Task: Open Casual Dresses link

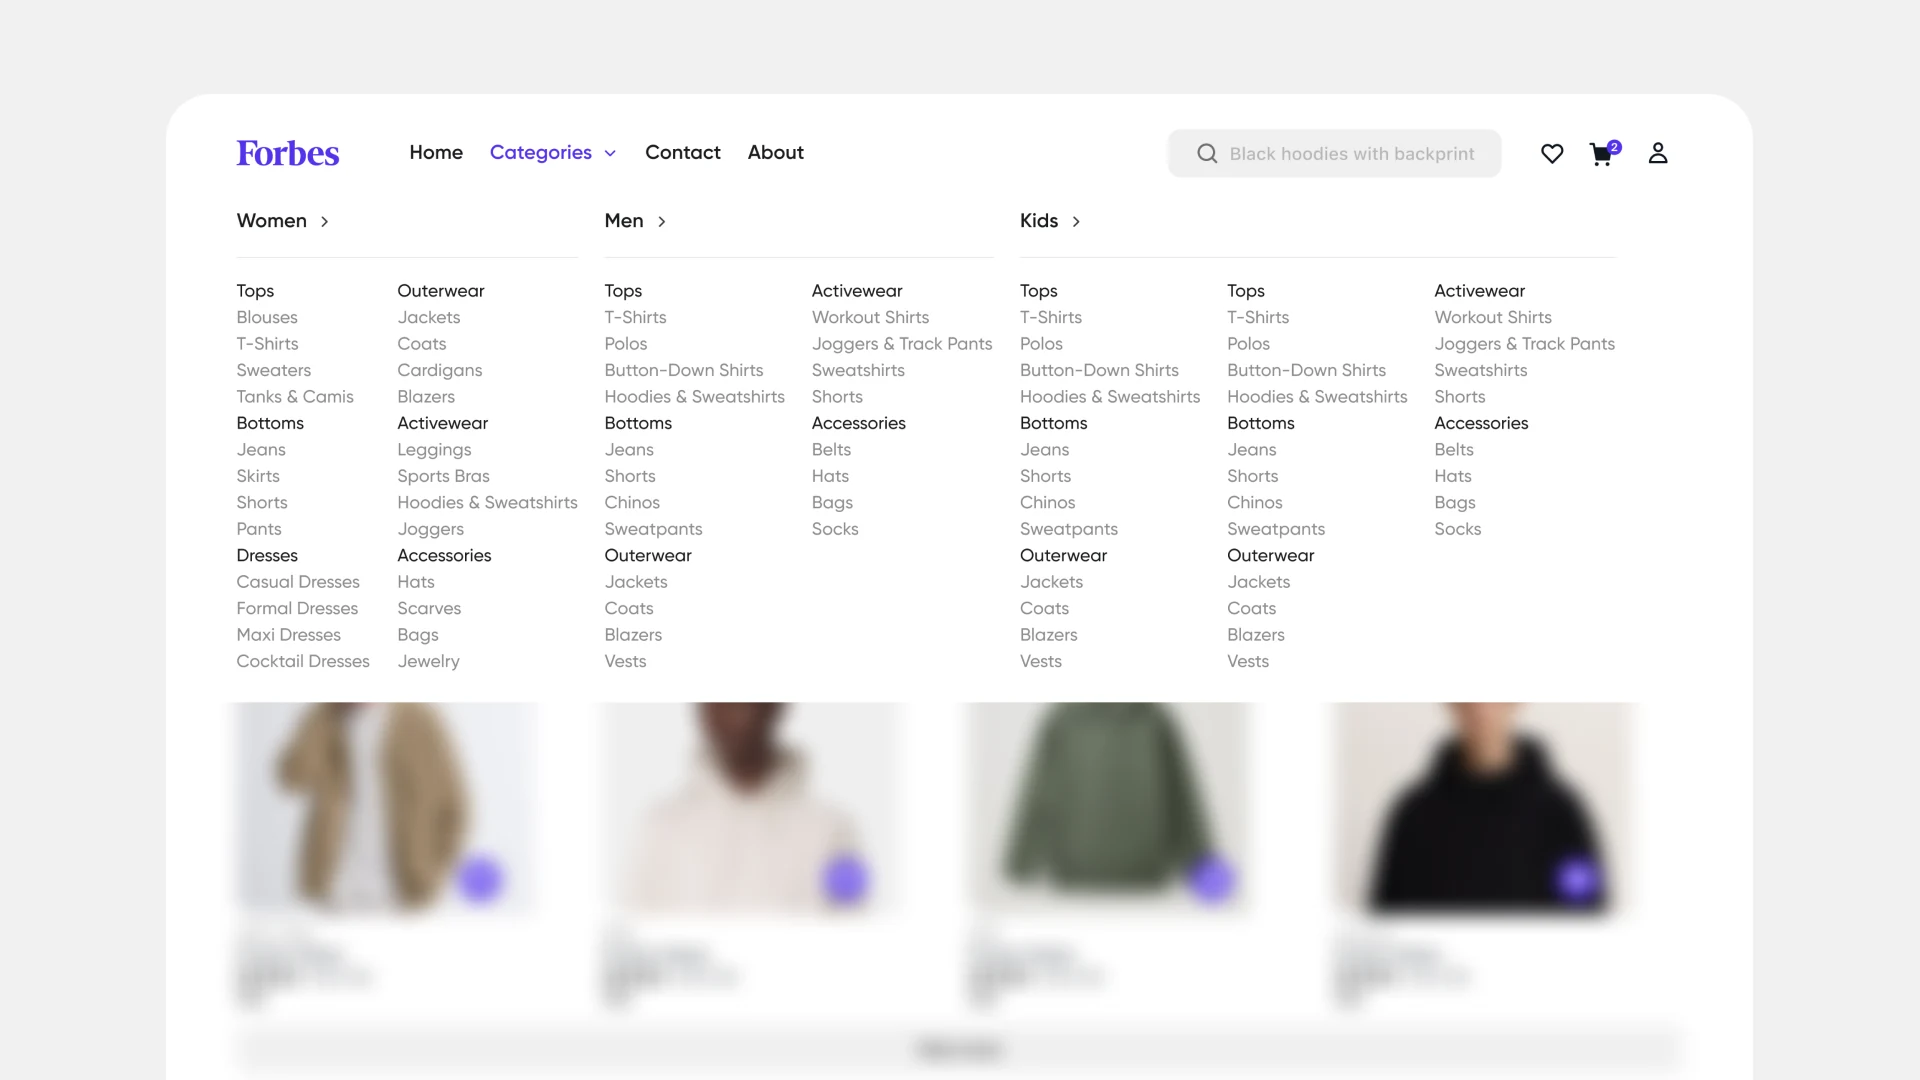Action: point(298,582)
